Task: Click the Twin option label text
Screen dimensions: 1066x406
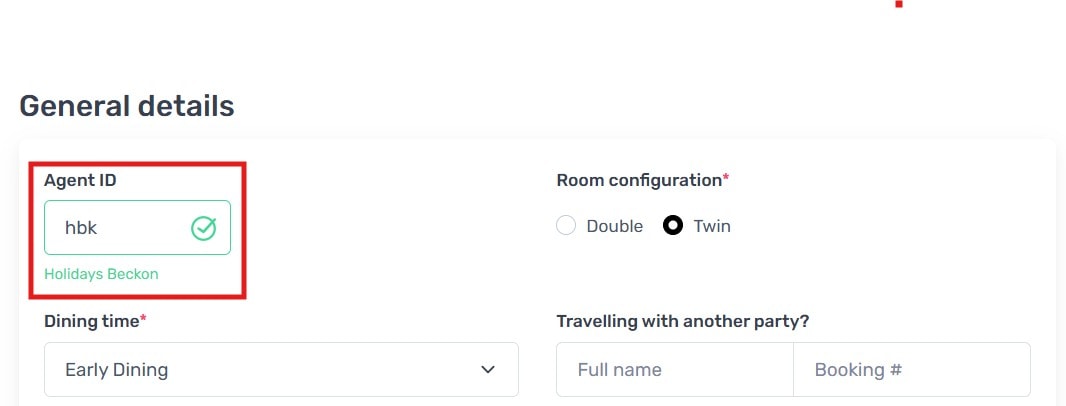Action: coord(712,226)
